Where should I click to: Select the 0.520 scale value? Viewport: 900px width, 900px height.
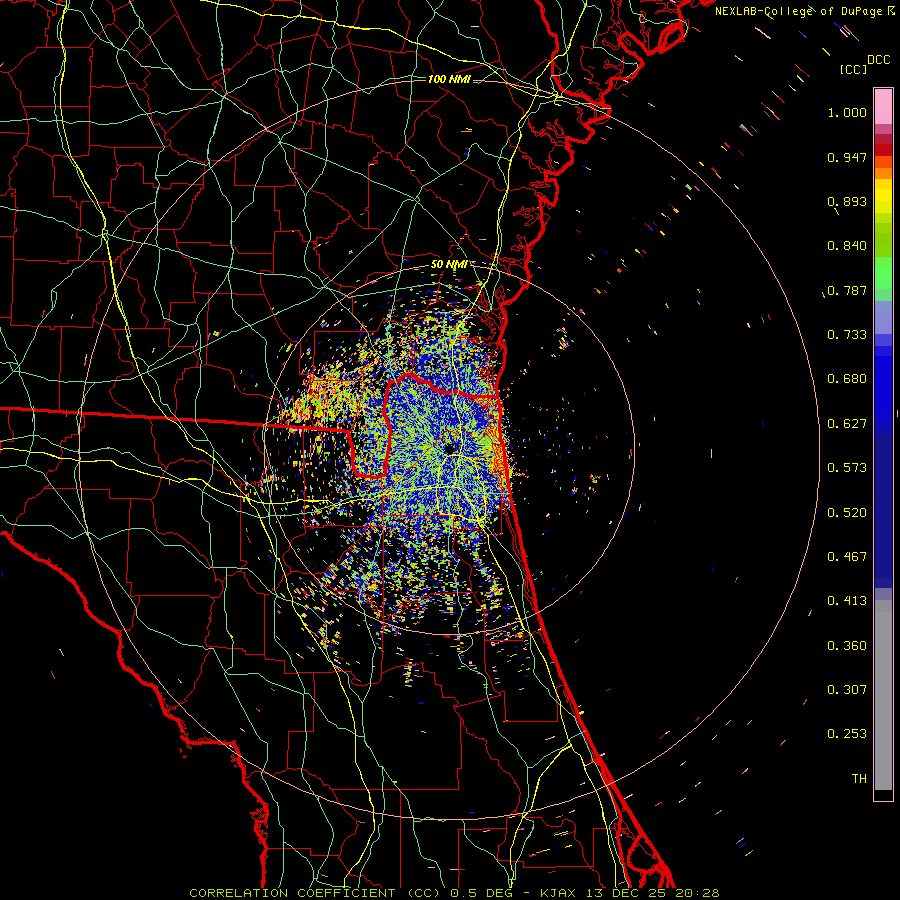click(x=847, y=513)
